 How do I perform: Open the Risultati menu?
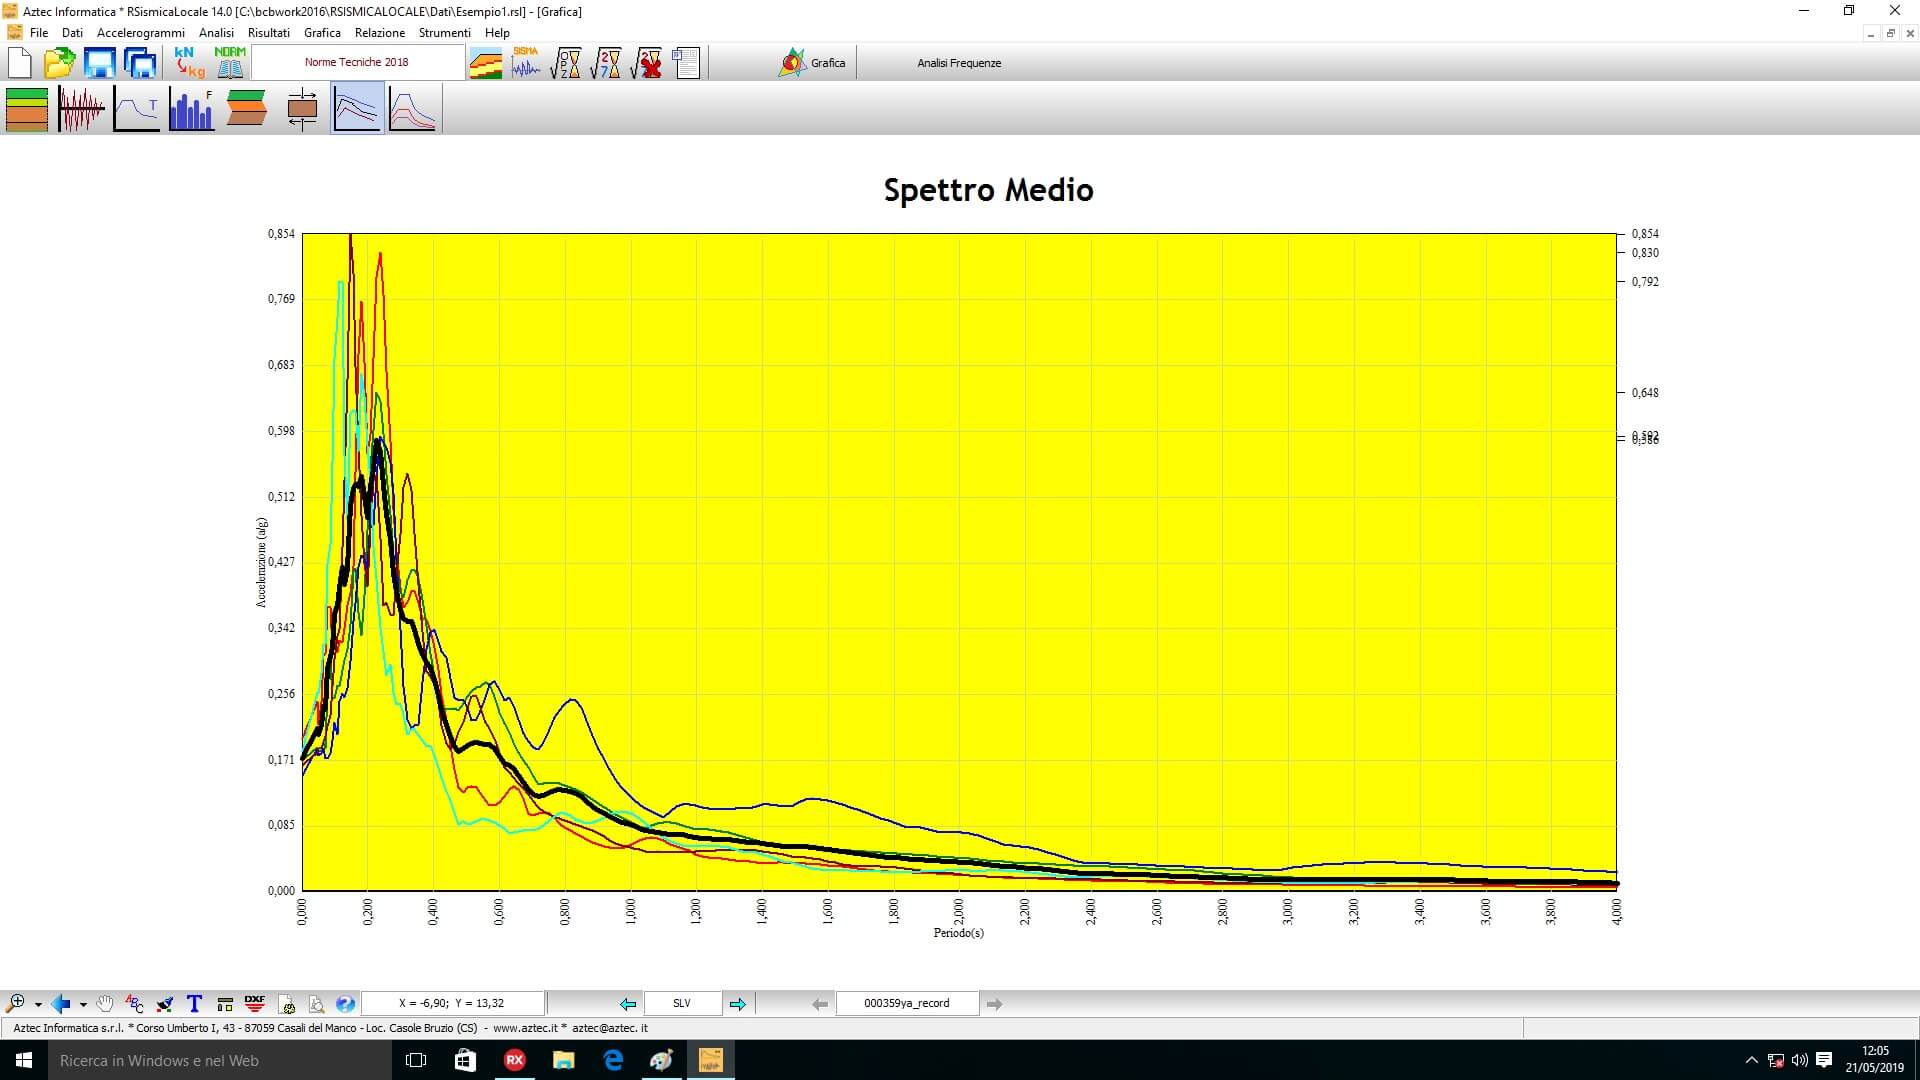pos(268,33)
